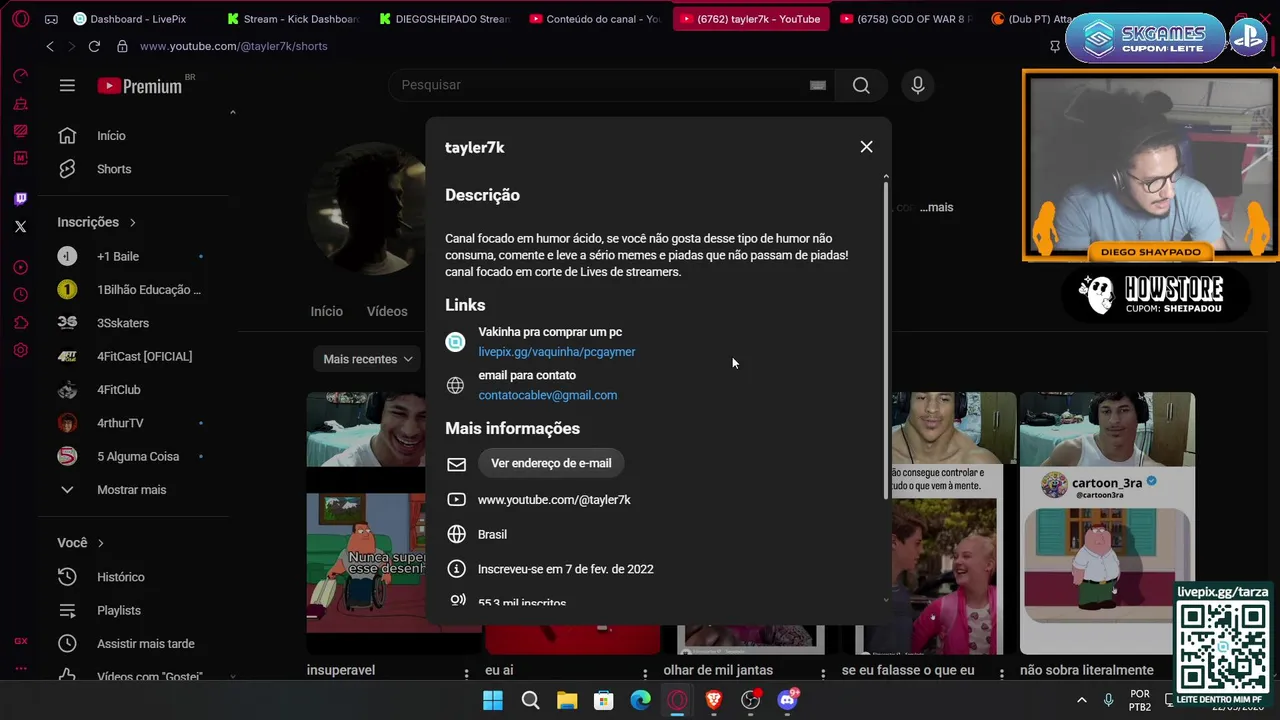Screen dimensions: 1280x720
Task: Click the YouTube Premium logo
Action: [140, 86]
